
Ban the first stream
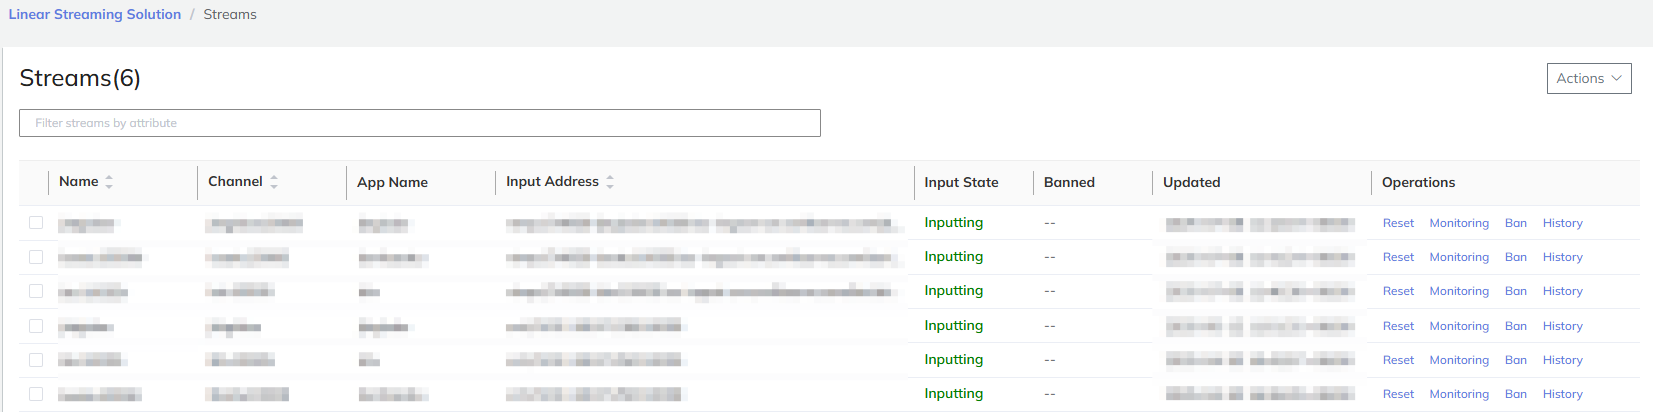point(1515,223)
